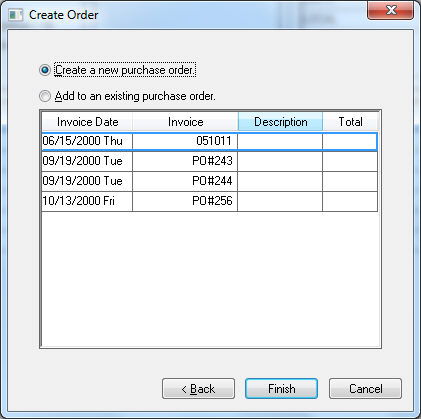Screen dimensions: 421x419
Task: Sort by Invoice Date column header
Action: click(87, 122)
